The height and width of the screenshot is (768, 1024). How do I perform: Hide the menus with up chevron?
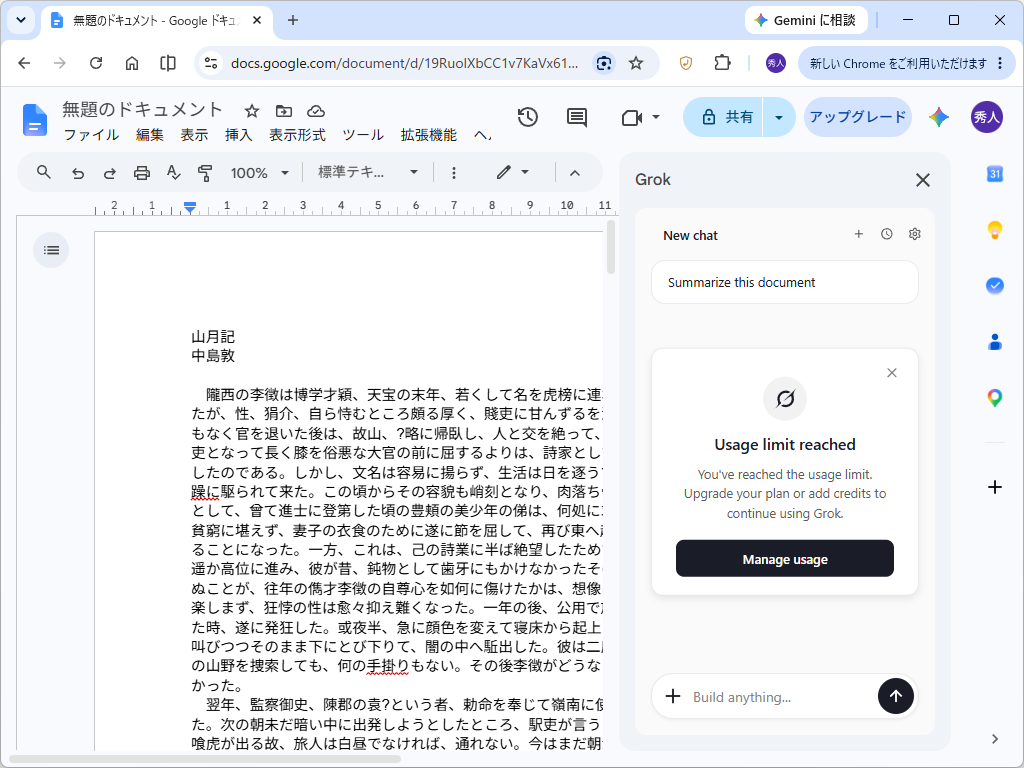575,173
